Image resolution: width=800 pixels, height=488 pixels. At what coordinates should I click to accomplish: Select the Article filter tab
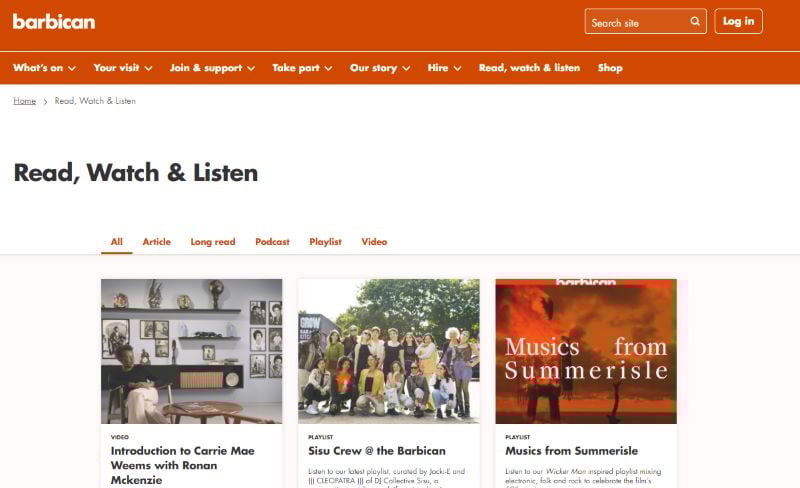tap(157, 242)
